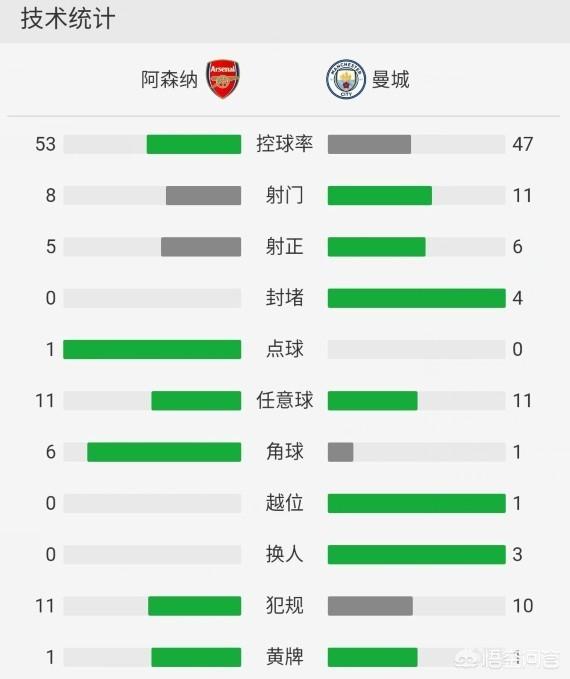
Task: Click Man City's grey possession bar
Action: click(x=369, y=144)
